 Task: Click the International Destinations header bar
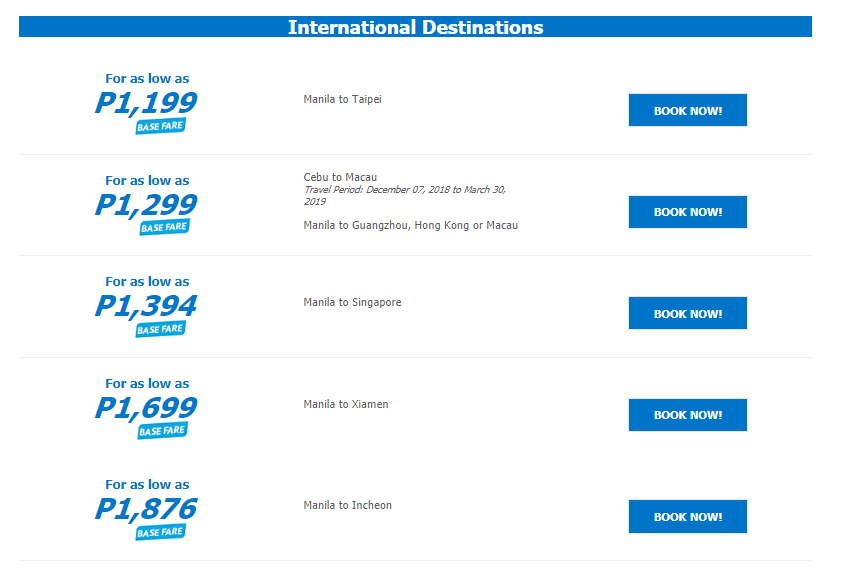pyautogui.click(x=415, y=27)
